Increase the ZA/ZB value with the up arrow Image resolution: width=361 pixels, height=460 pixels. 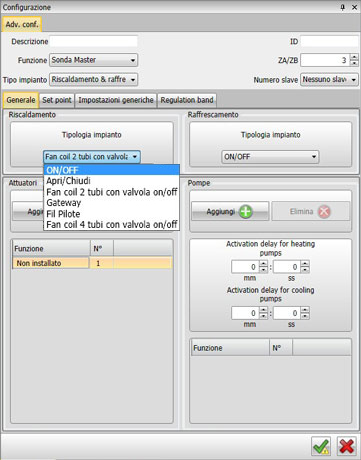pyautogui.click(x=354, y=57)
